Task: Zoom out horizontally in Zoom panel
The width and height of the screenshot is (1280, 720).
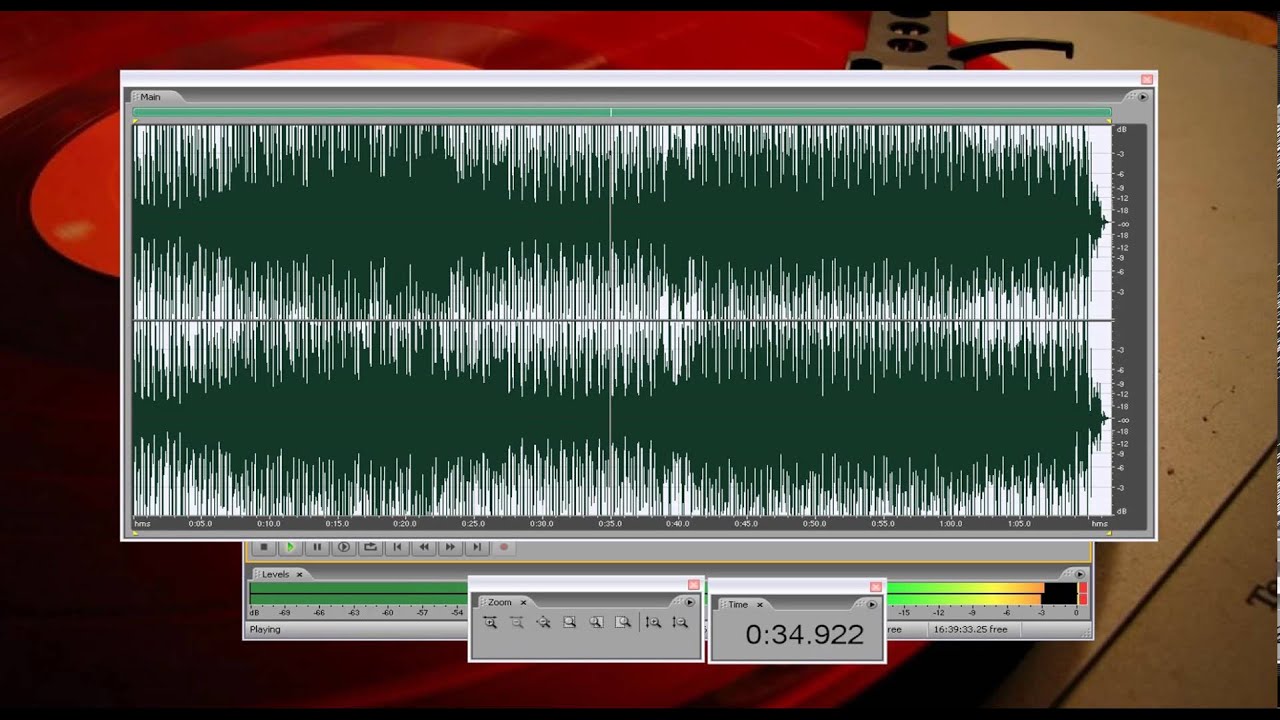Action: pyautogui.click(x=517, y=622)
